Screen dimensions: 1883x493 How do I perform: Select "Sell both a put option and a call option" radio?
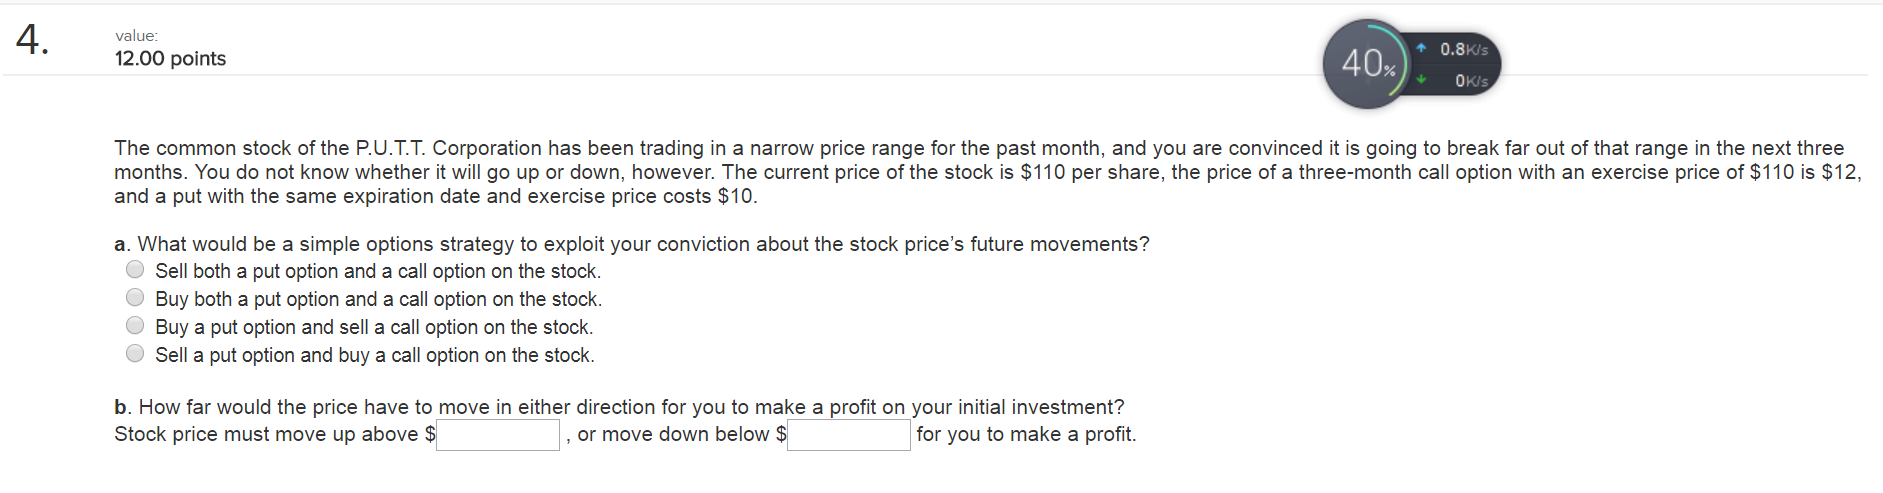pos(135,270)
